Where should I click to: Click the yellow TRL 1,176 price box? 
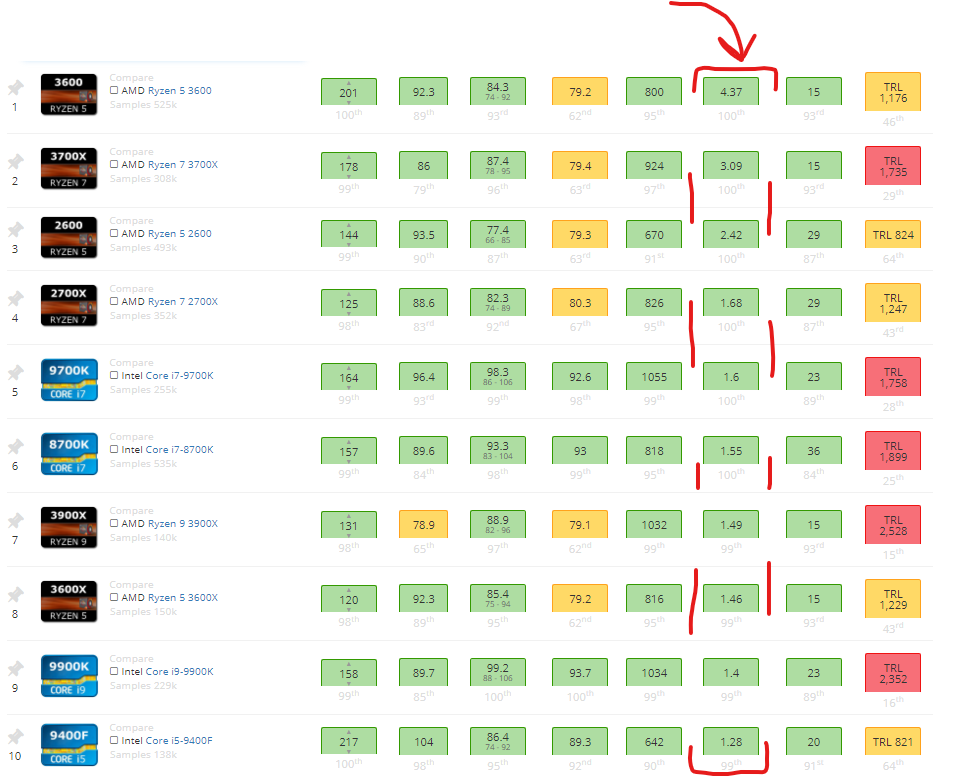[893, 92]
